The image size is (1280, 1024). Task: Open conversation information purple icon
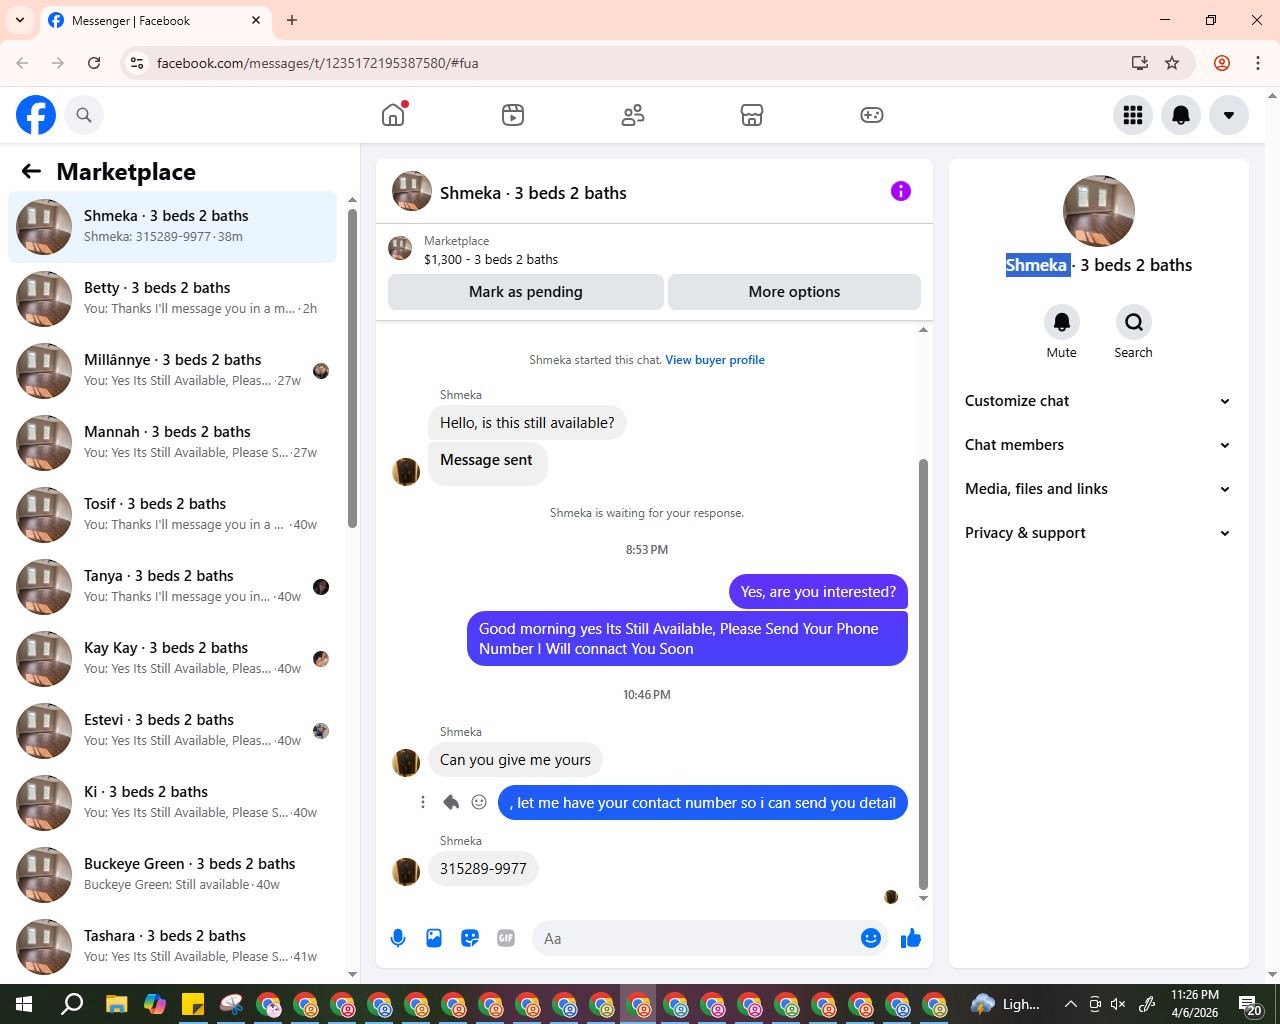pos(901,191)
